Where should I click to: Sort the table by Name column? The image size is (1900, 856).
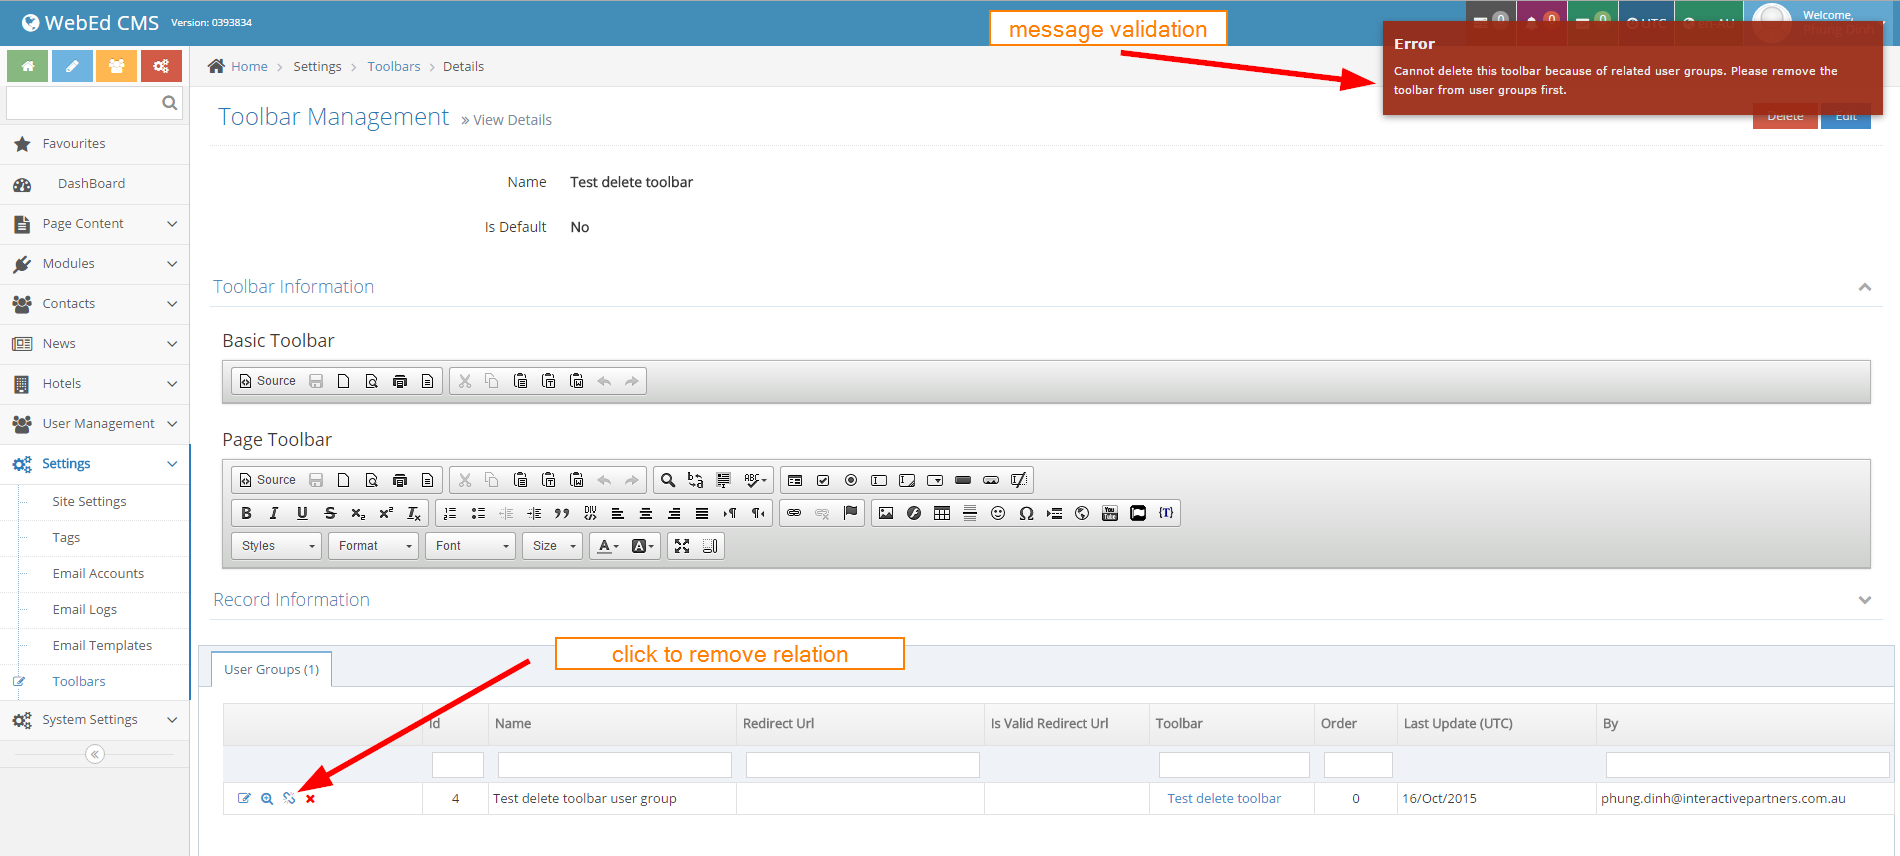pos(513,723)
